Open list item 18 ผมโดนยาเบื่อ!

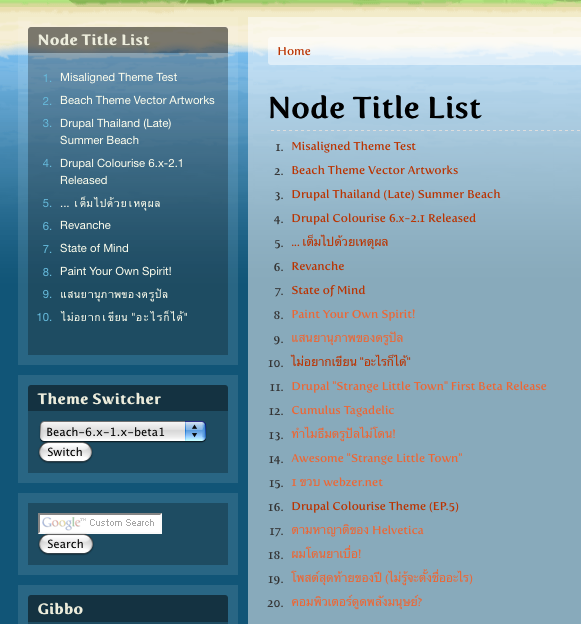tap(326, 554)
